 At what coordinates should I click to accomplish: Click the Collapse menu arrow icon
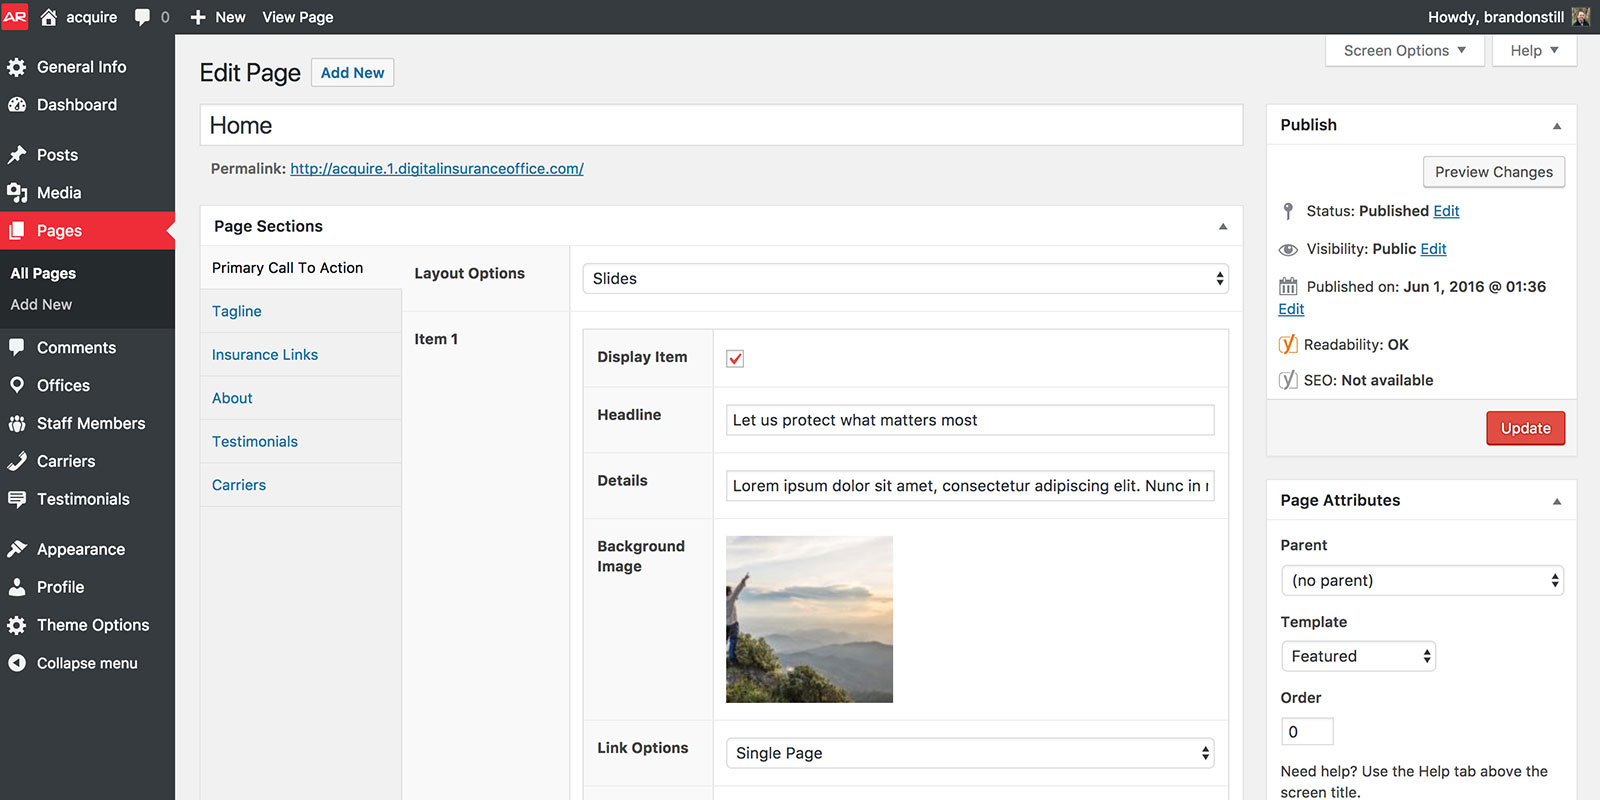tap(17, 663)
